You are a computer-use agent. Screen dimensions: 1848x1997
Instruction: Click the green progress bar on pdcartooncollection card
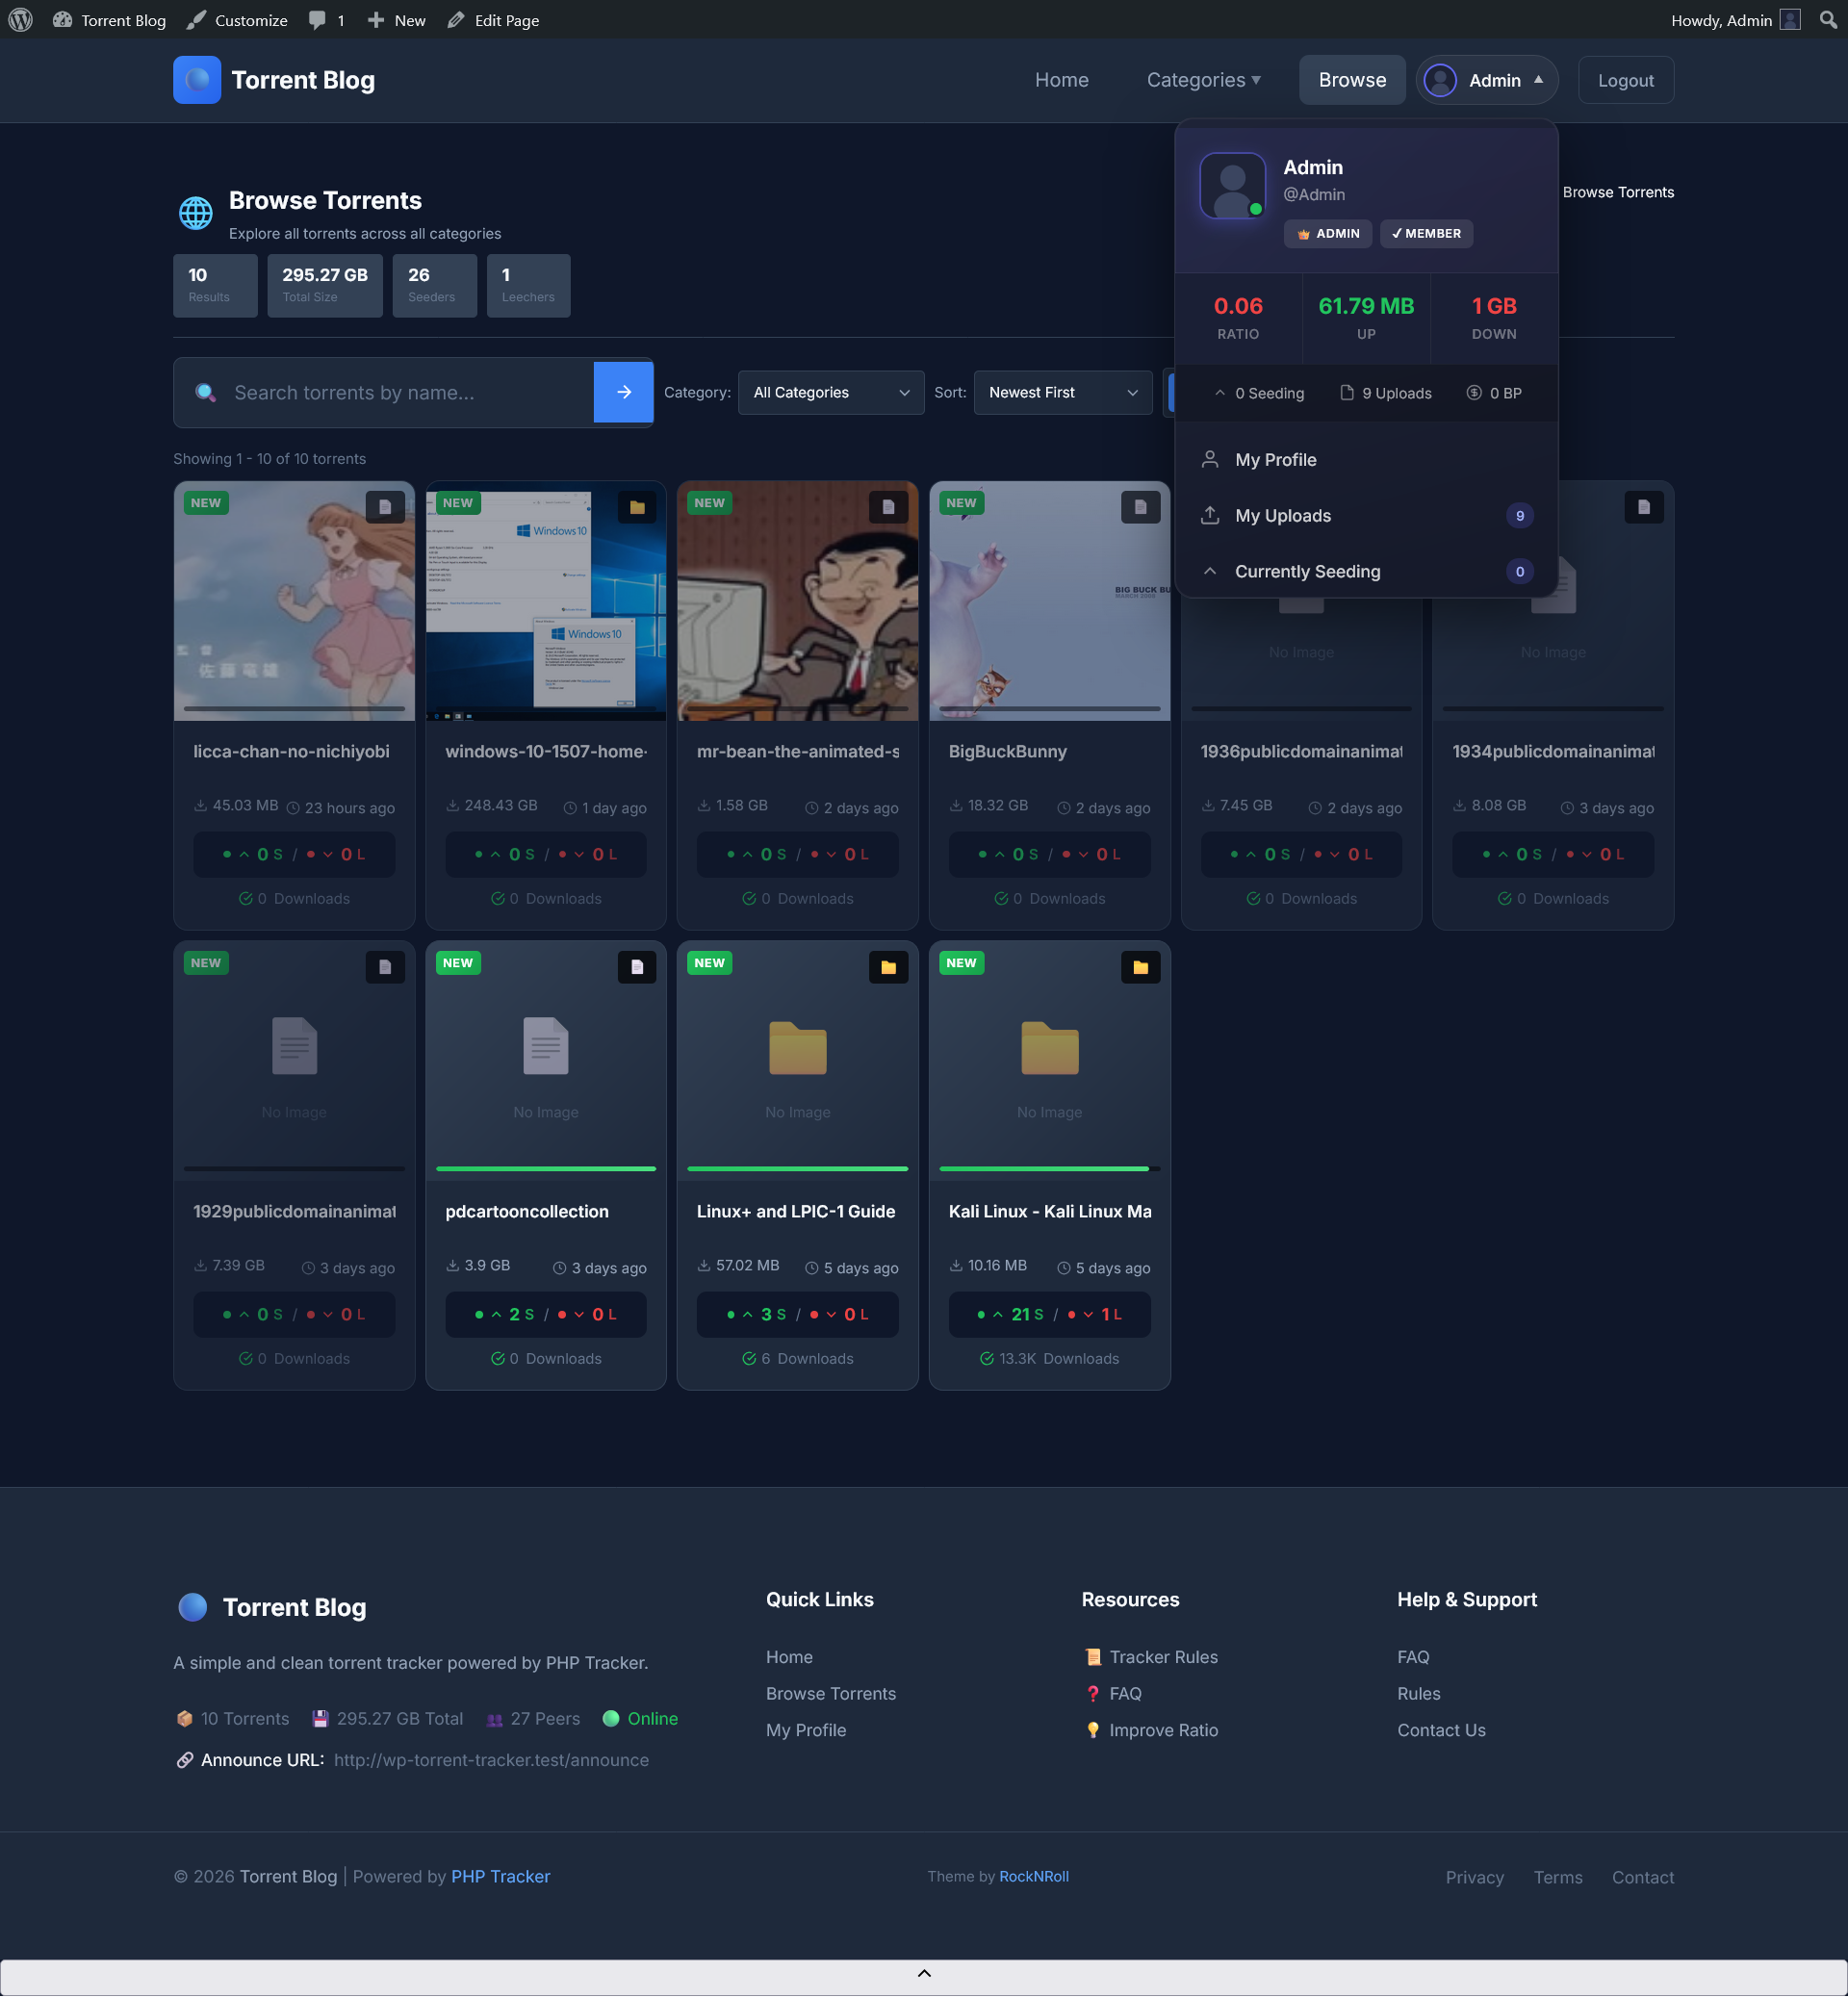click(545, 1168)
